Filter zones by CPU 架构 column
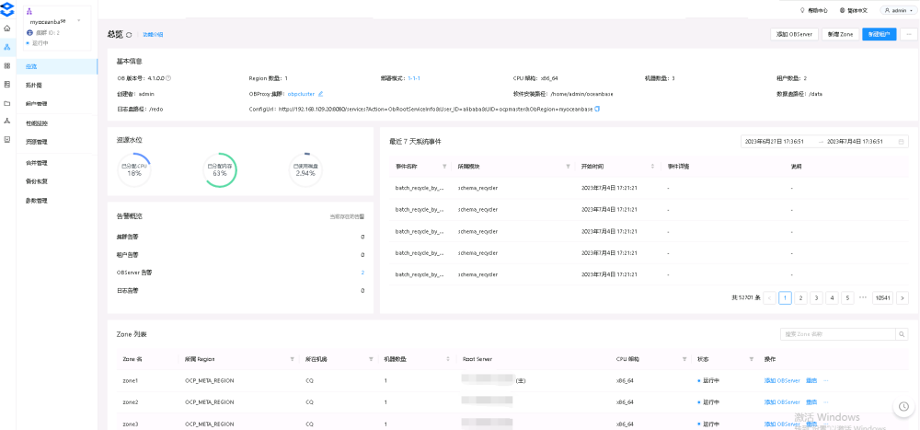Screen dimensions: 920x430 (684, 358)
